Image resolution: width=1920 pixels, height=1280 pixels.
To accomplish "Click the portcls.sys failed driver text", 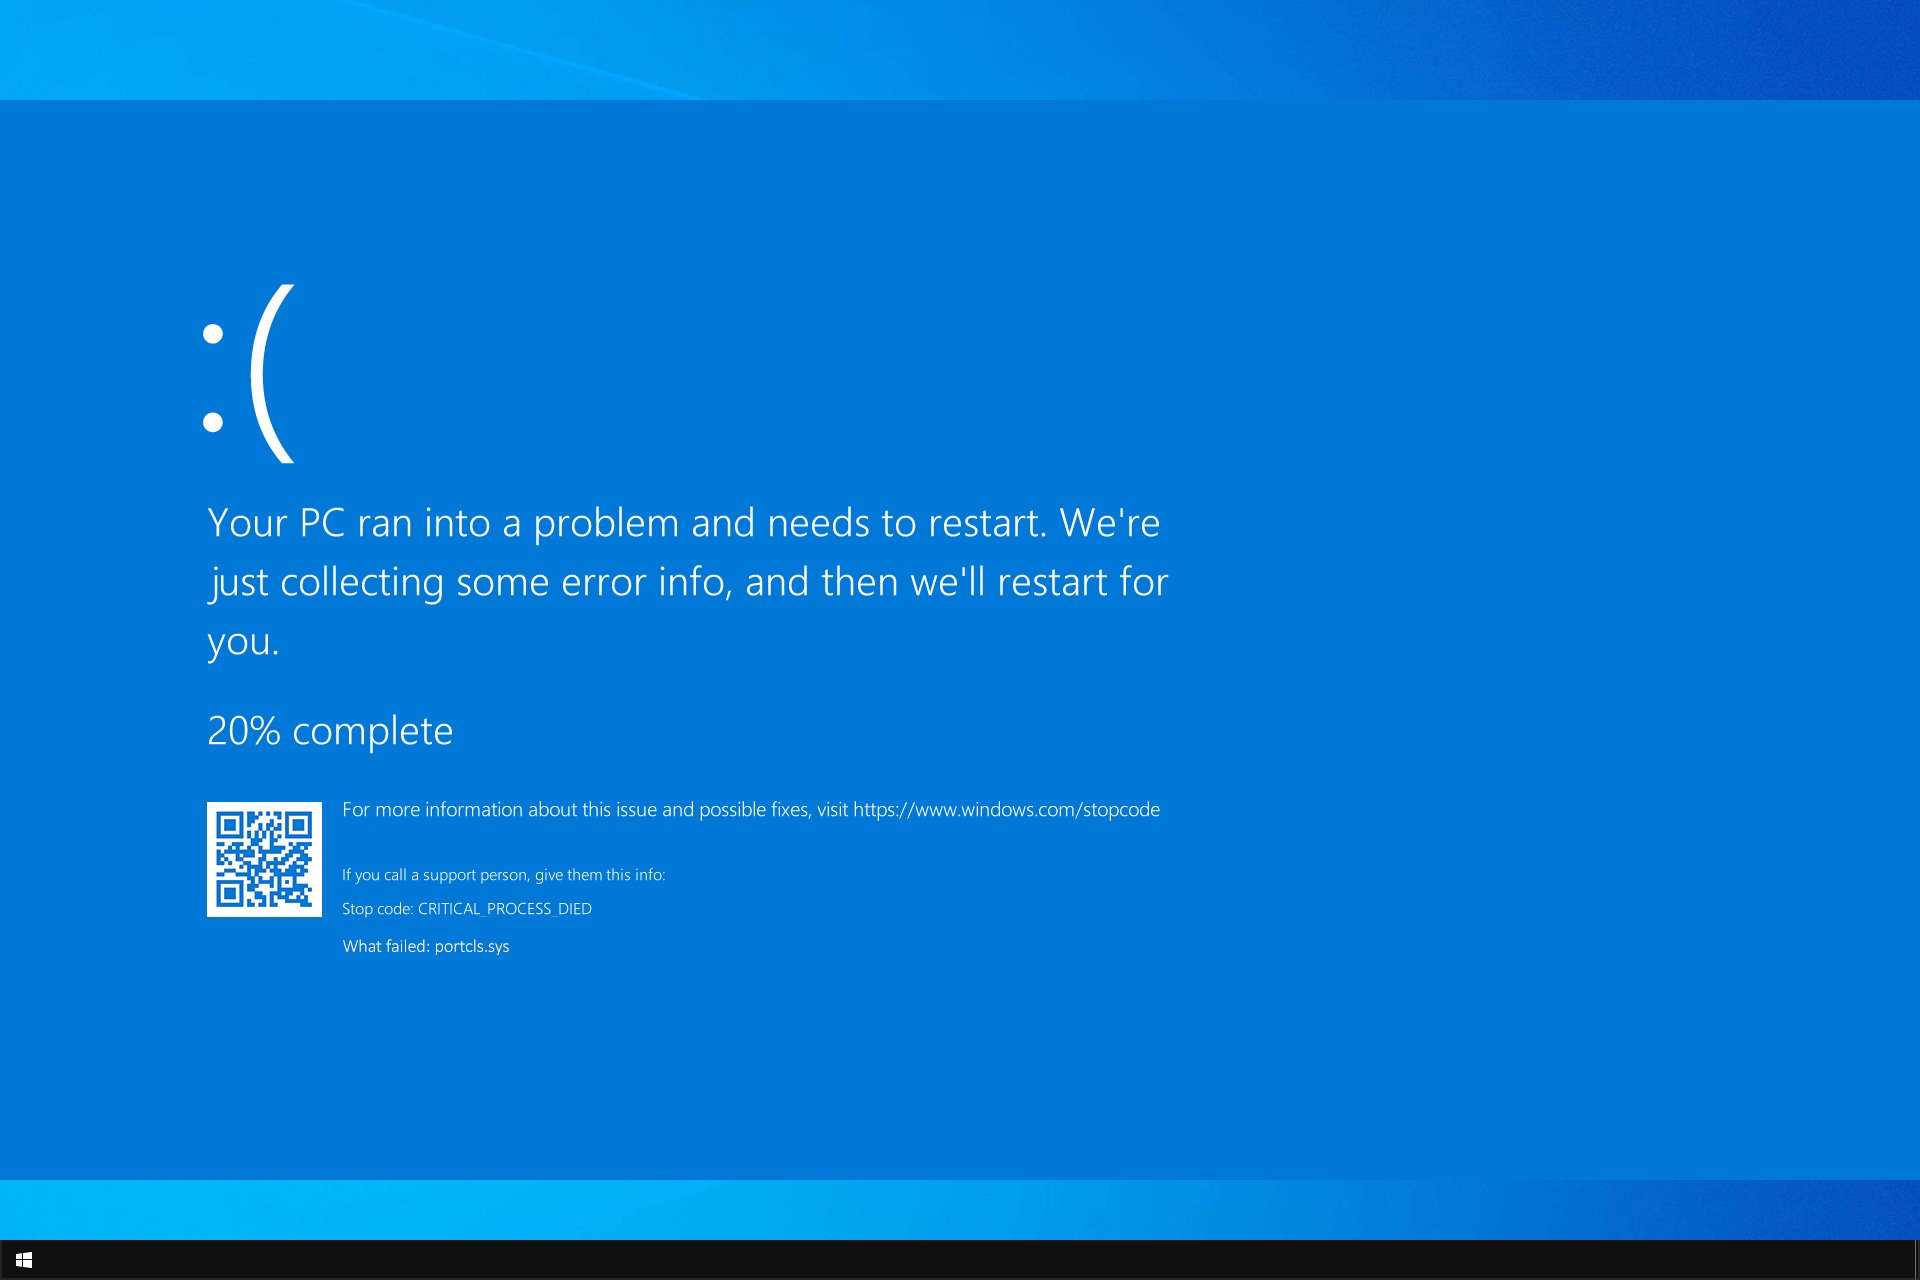I will point(471,946).
